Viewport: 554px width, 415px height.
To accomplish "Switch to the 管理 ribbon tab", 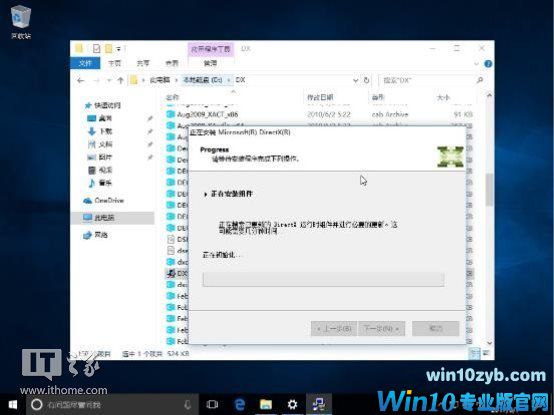I will 211,63.
